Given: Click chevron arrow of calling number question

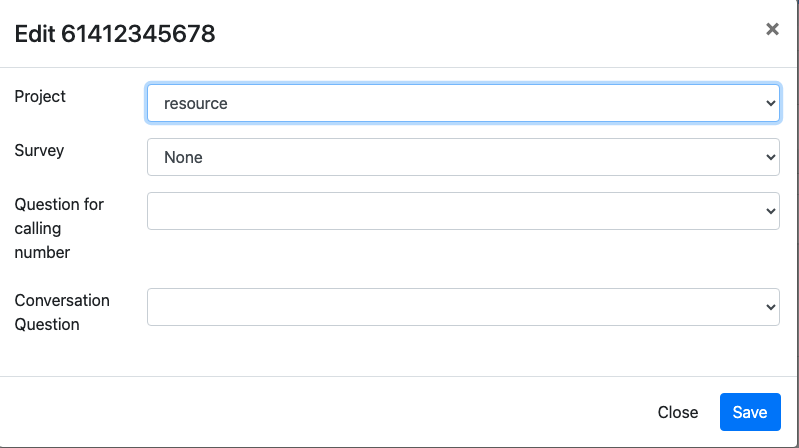Looking at the screenshot, I should click(770, 211).
